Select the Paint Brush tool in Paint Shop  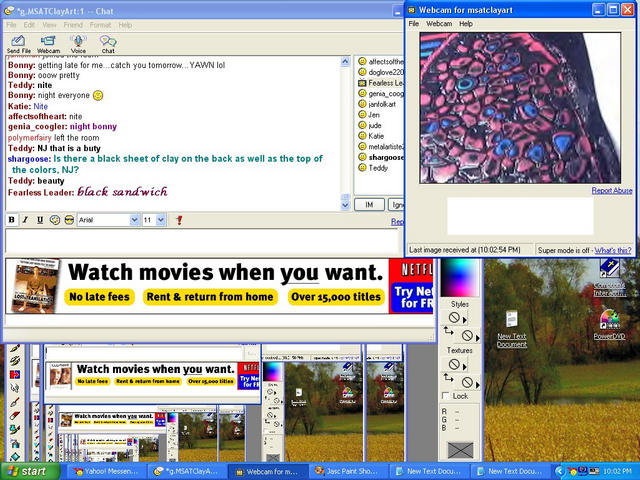click(15, 349)
